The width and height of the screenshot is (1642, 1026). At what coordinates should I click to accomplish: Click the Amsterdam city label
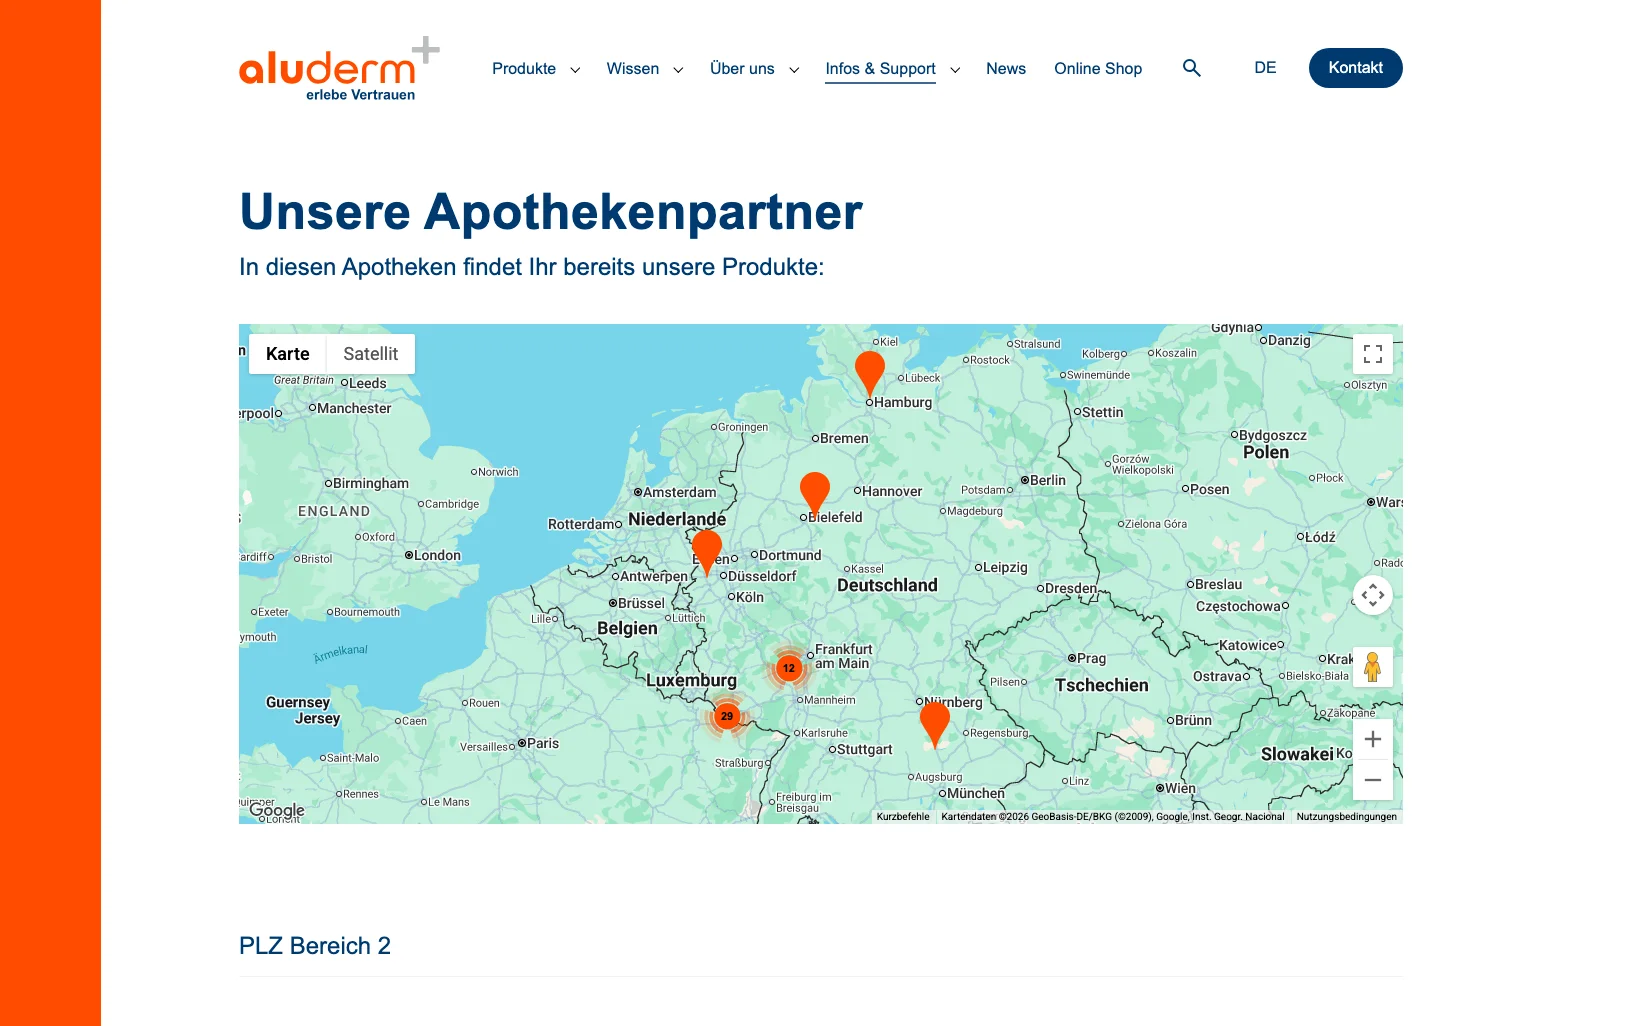click(679, 492)
